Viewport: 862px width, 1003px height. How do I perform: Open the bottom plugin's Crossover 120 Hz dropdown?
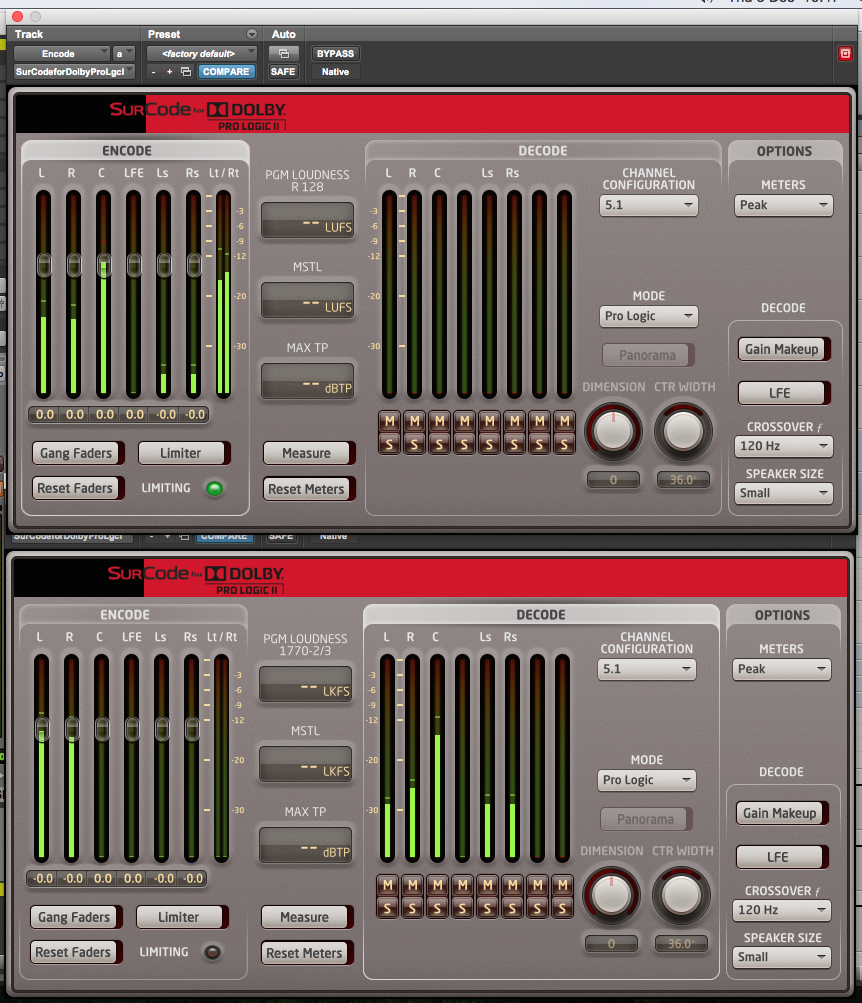[x=782, y=910]
